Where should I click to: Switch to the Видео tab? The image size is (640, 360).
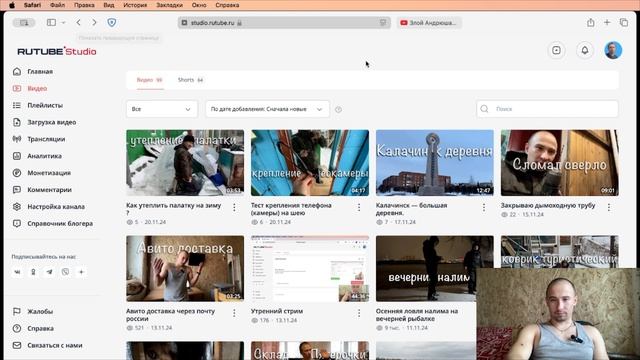tap(149, 80)
